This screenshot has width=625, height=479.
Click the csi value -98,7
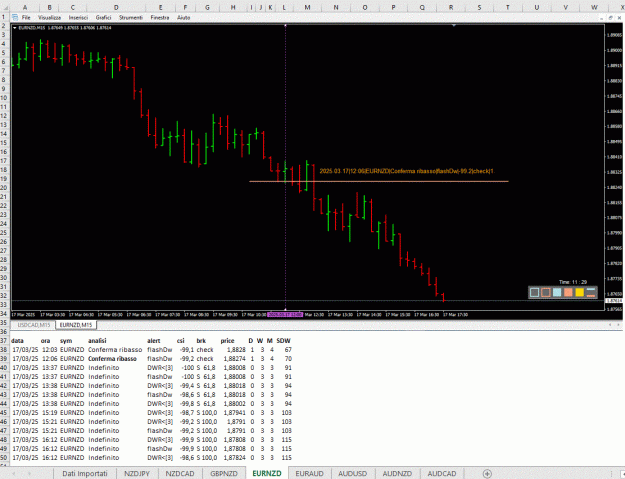click(x=187, y=412)
